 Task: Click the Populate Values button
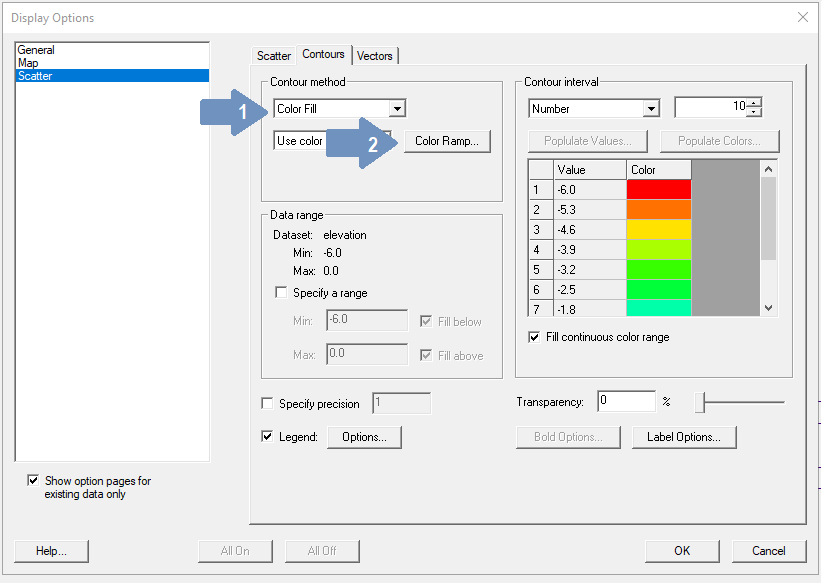(x=588, y=141)
